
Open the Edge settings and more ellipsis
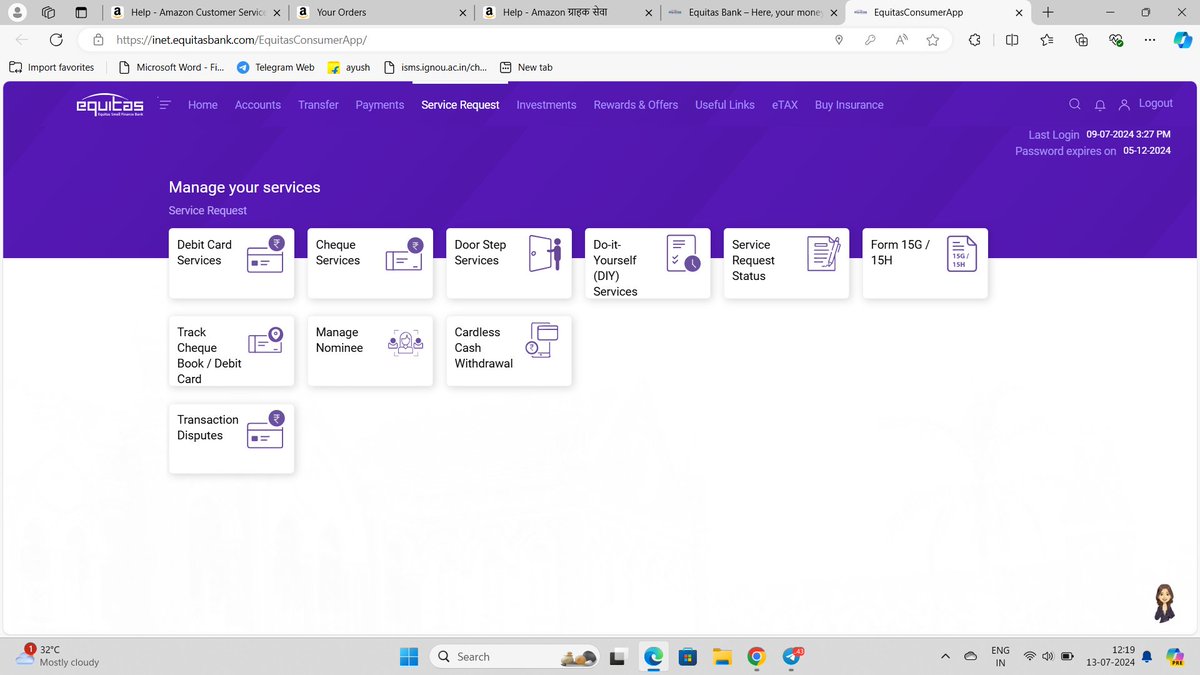[1150, 40]
